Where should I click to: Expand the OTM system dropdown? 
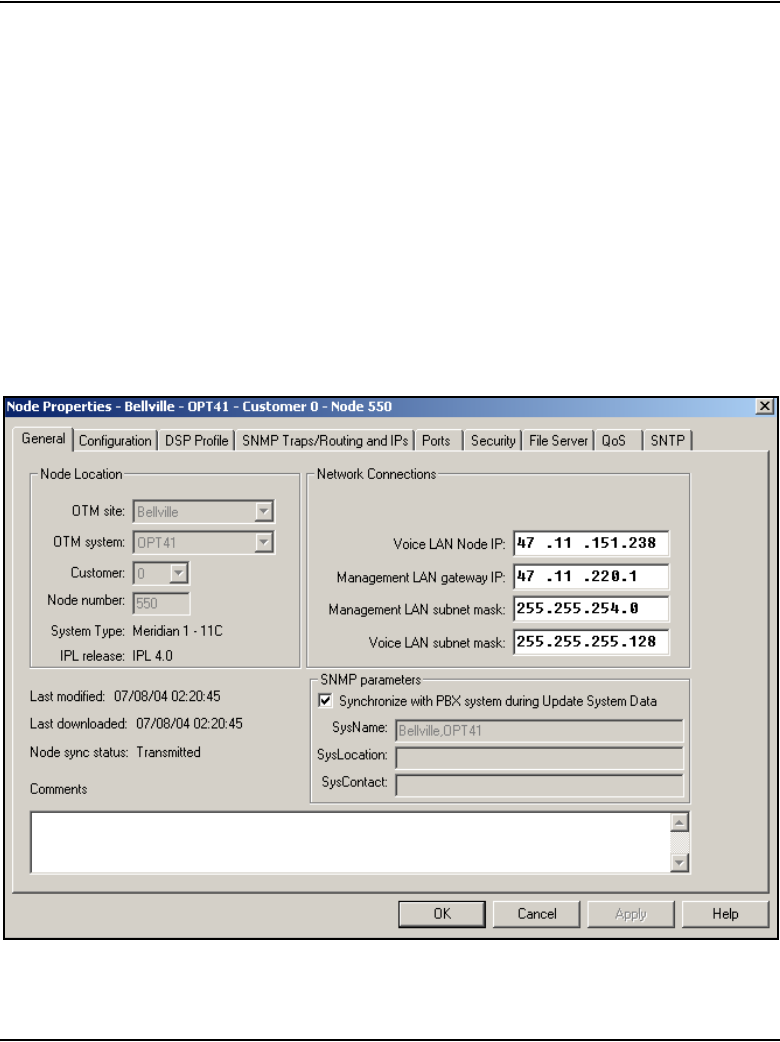264,543
